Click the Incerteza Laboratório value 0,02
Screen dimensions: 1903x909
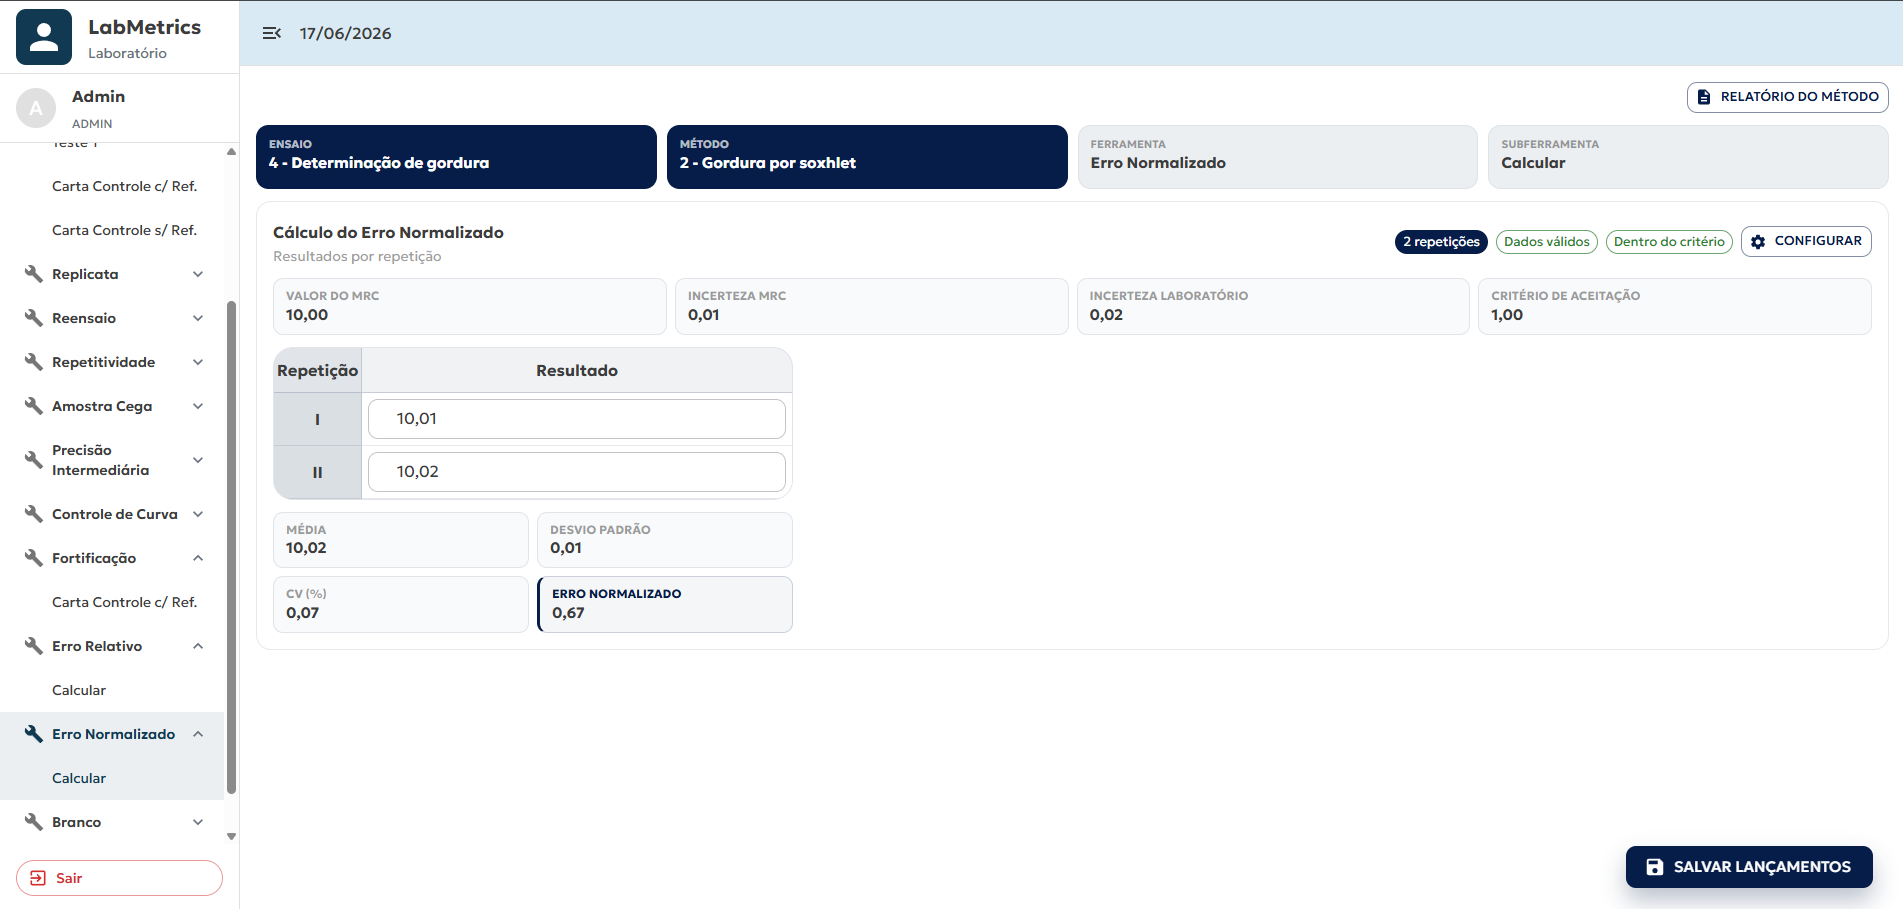pyautogui.click(x=1106, y=315)
